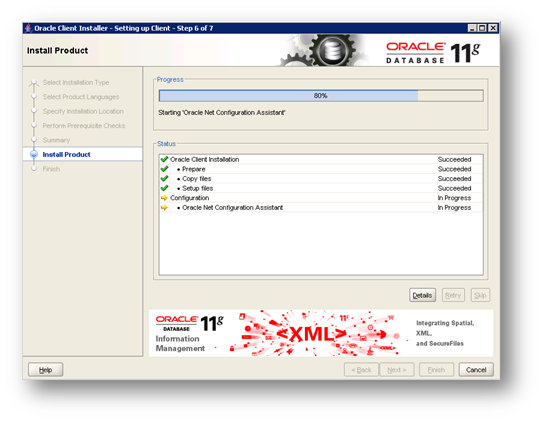Click the Details button
This screenshot has width=543, height=422.
[422, 295]
